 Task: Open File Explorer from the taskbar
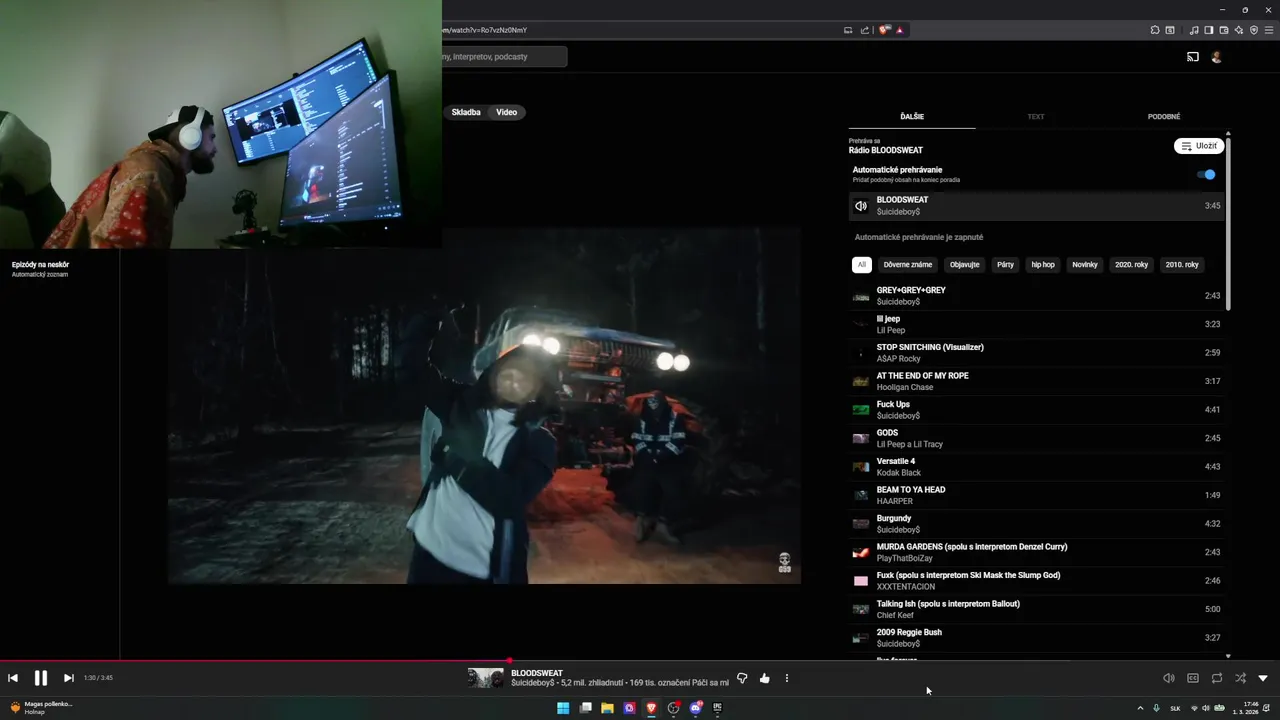click(x=607, y=708)
